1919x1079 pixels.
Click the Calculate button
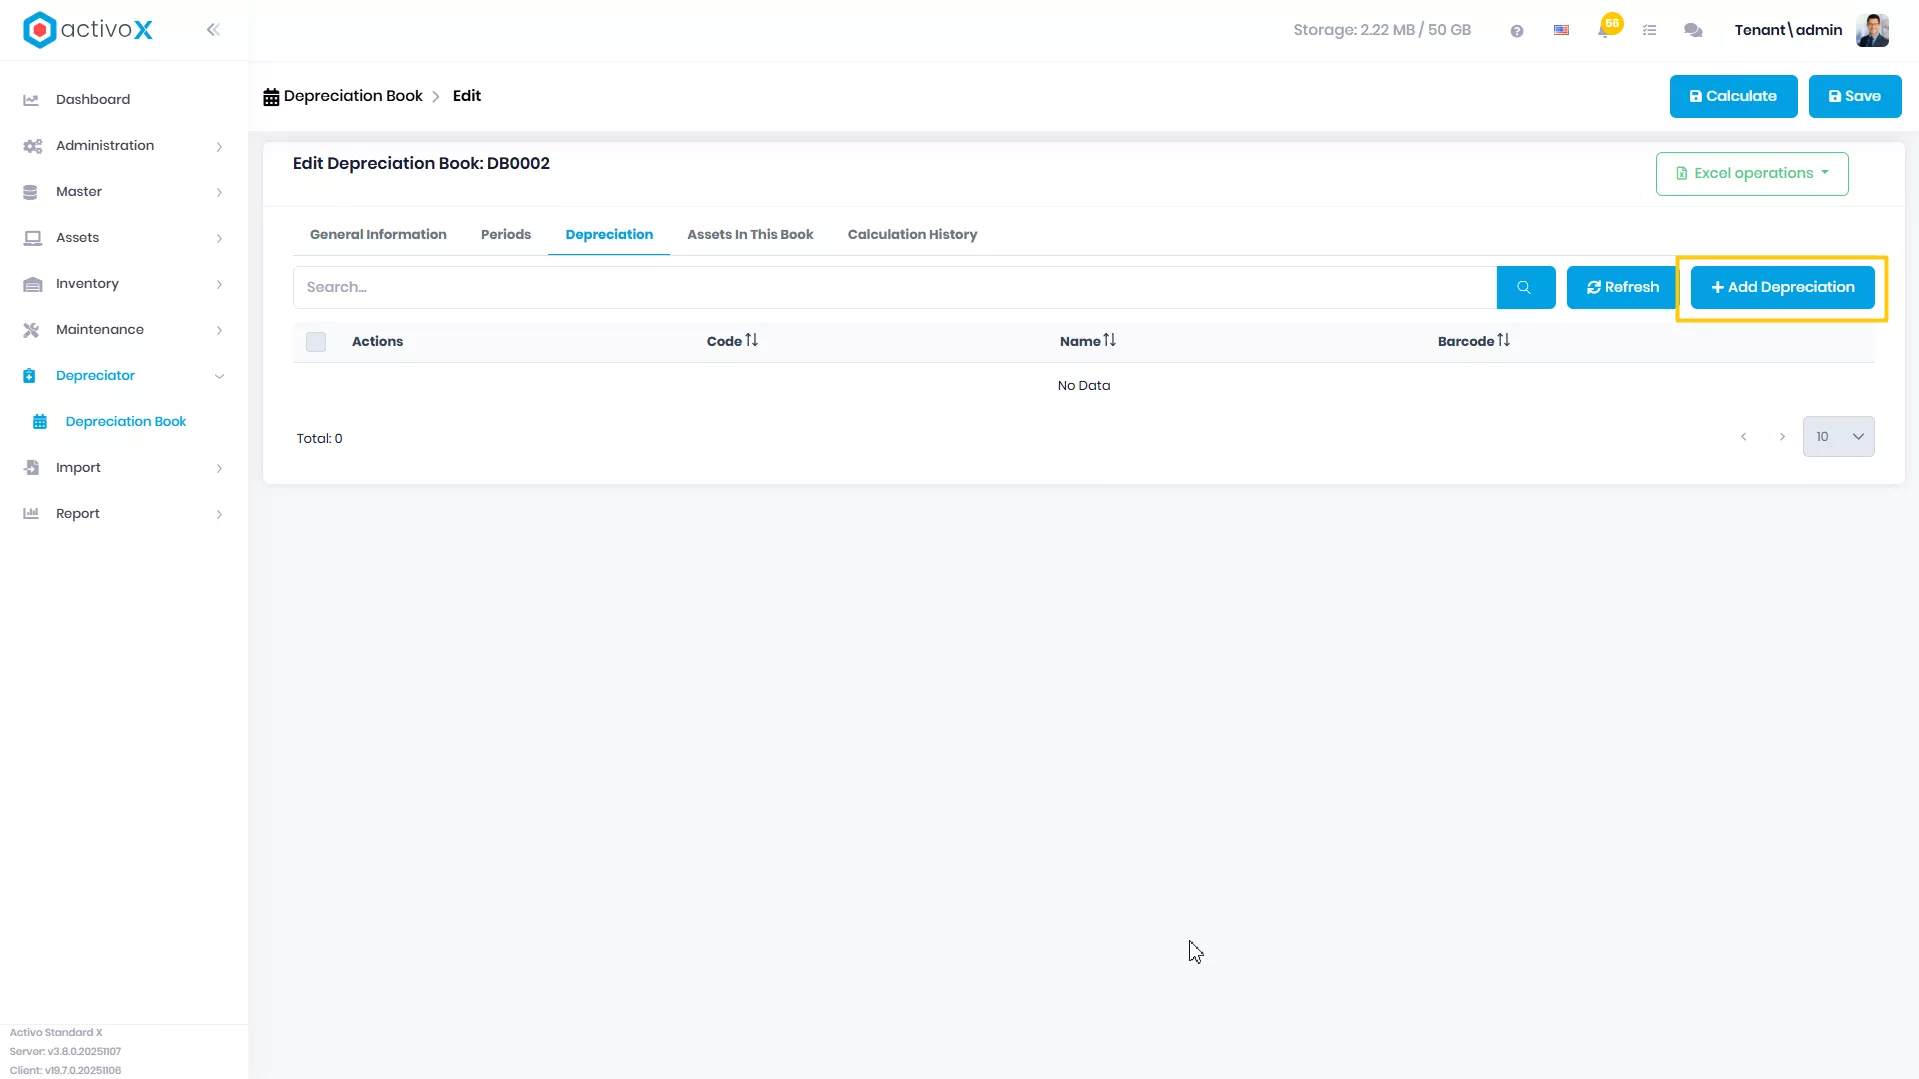pos(1733,97)
